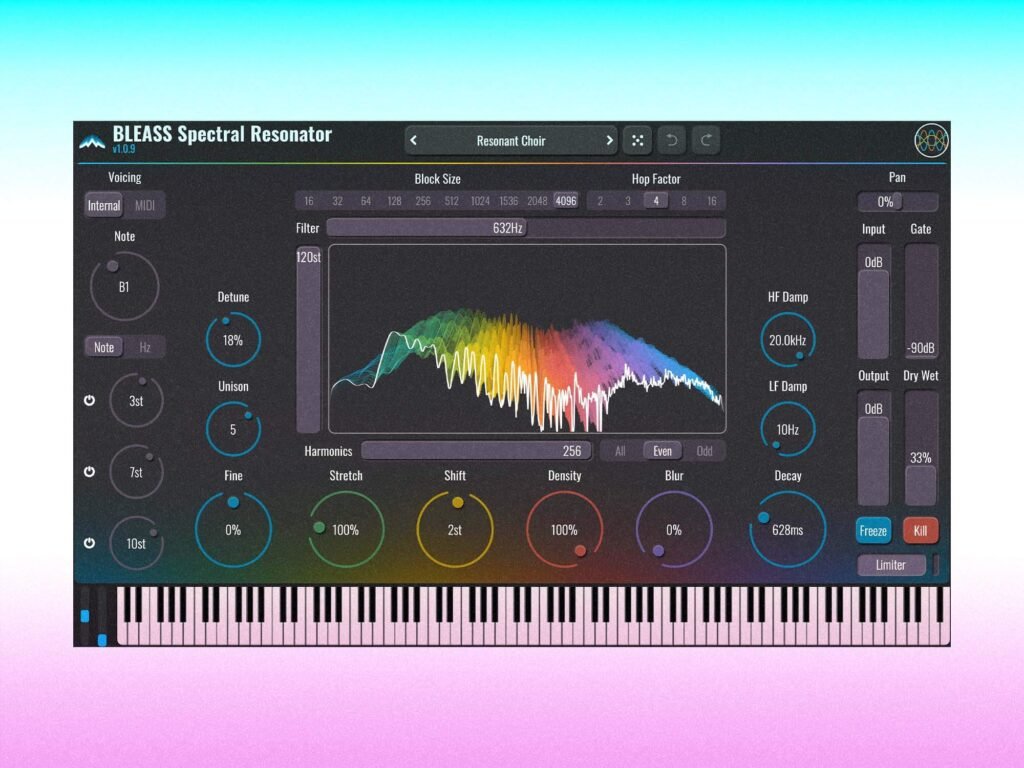The image size is (1024, 768).
Task: Set Block Size to 16
Action: (308, 201)
